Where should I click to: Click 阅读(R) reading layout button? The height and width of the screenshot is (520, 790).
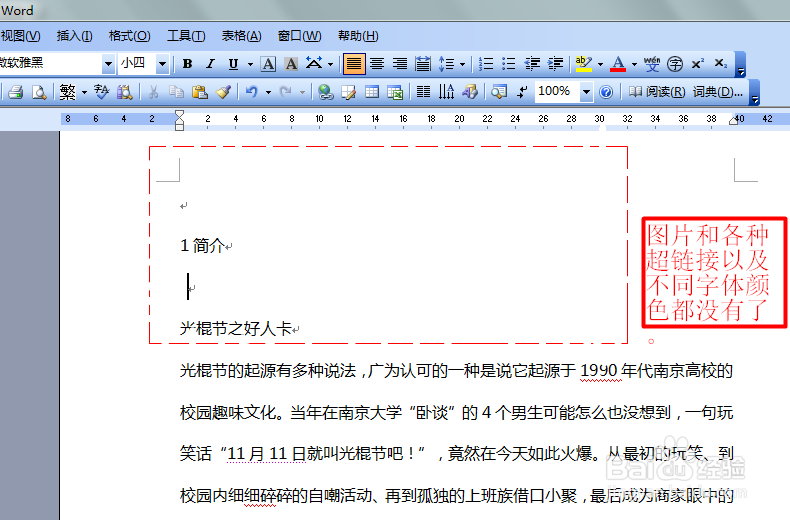pyautogui.click(x=657, y=92)
